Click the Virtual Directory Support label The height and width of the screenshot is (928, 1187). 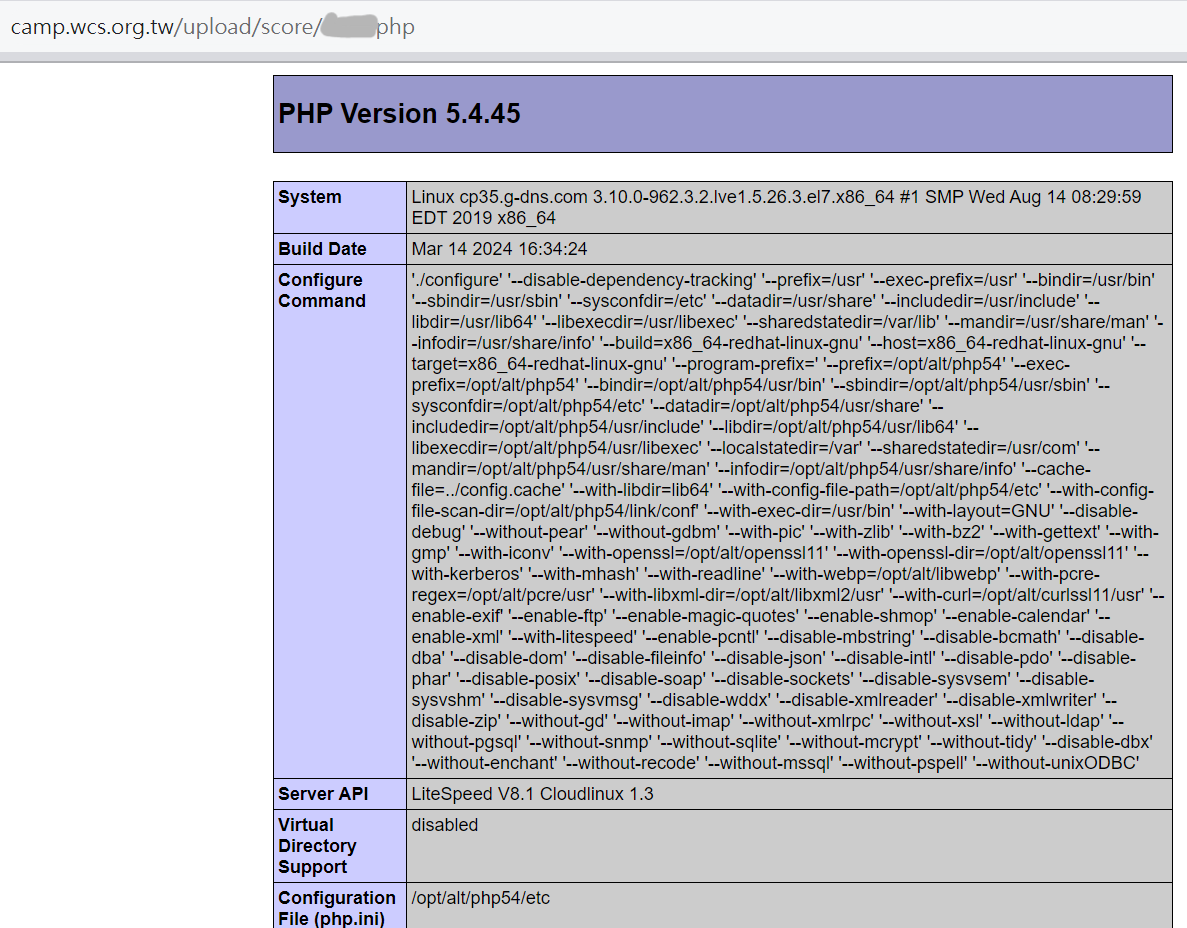tap(316, 845)
